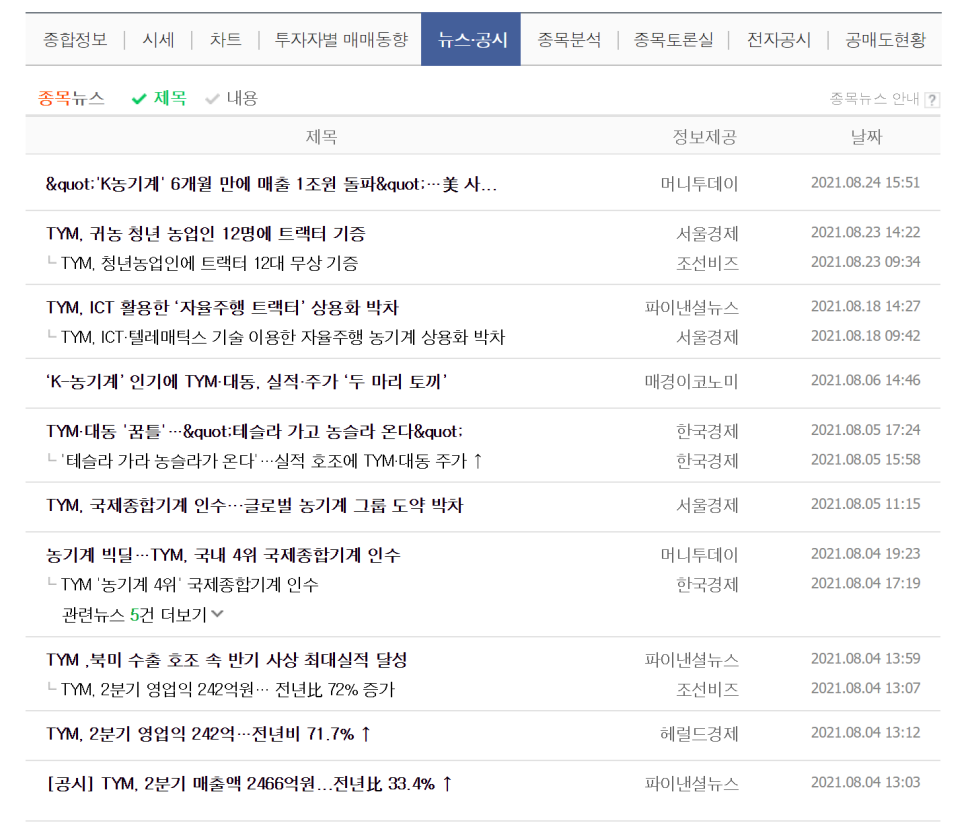Open article TYM, 청년농업인에 트랙터 12대 무상 기증
966x825 pixels.
(209, 263)
